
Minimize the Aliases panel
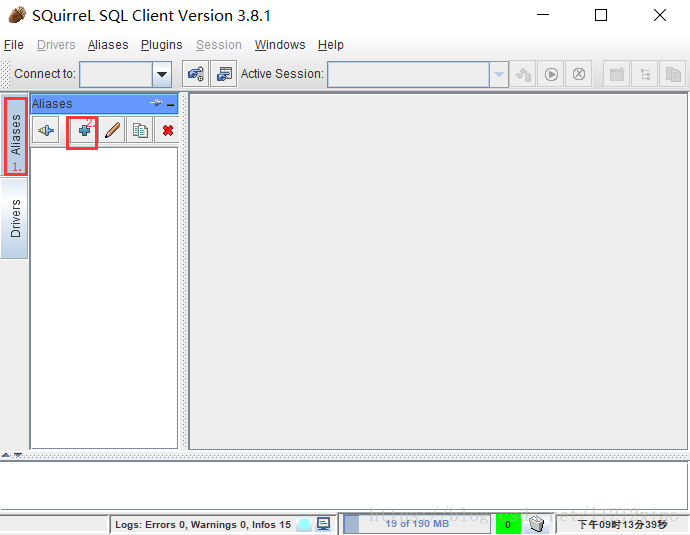(x=171, y=104)
